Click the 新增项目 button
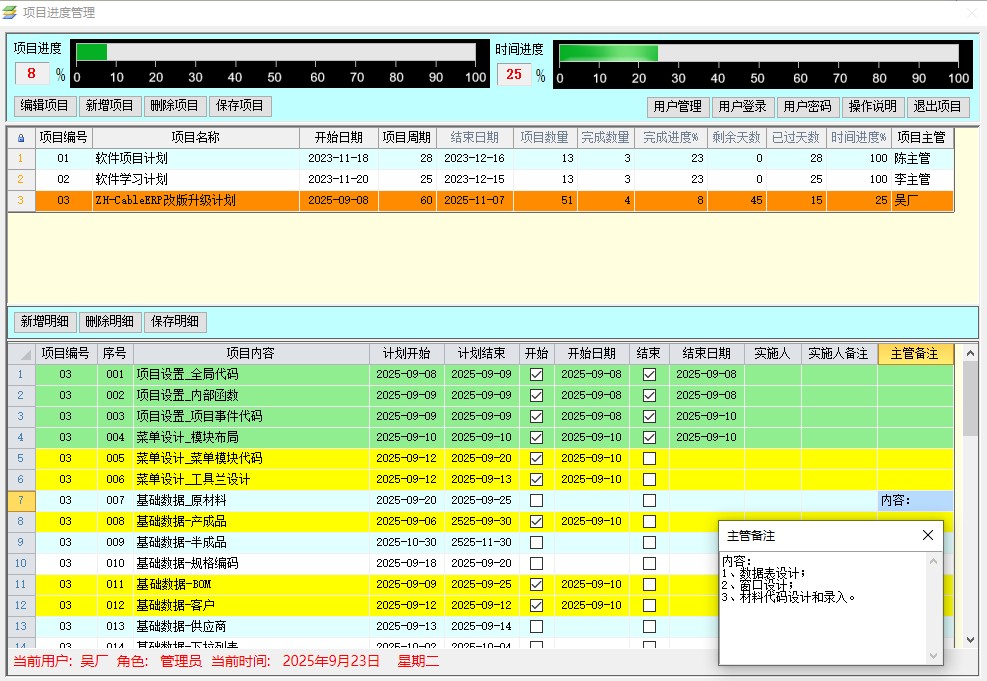Screen dimensions: 987x681 tap(109, 106)
